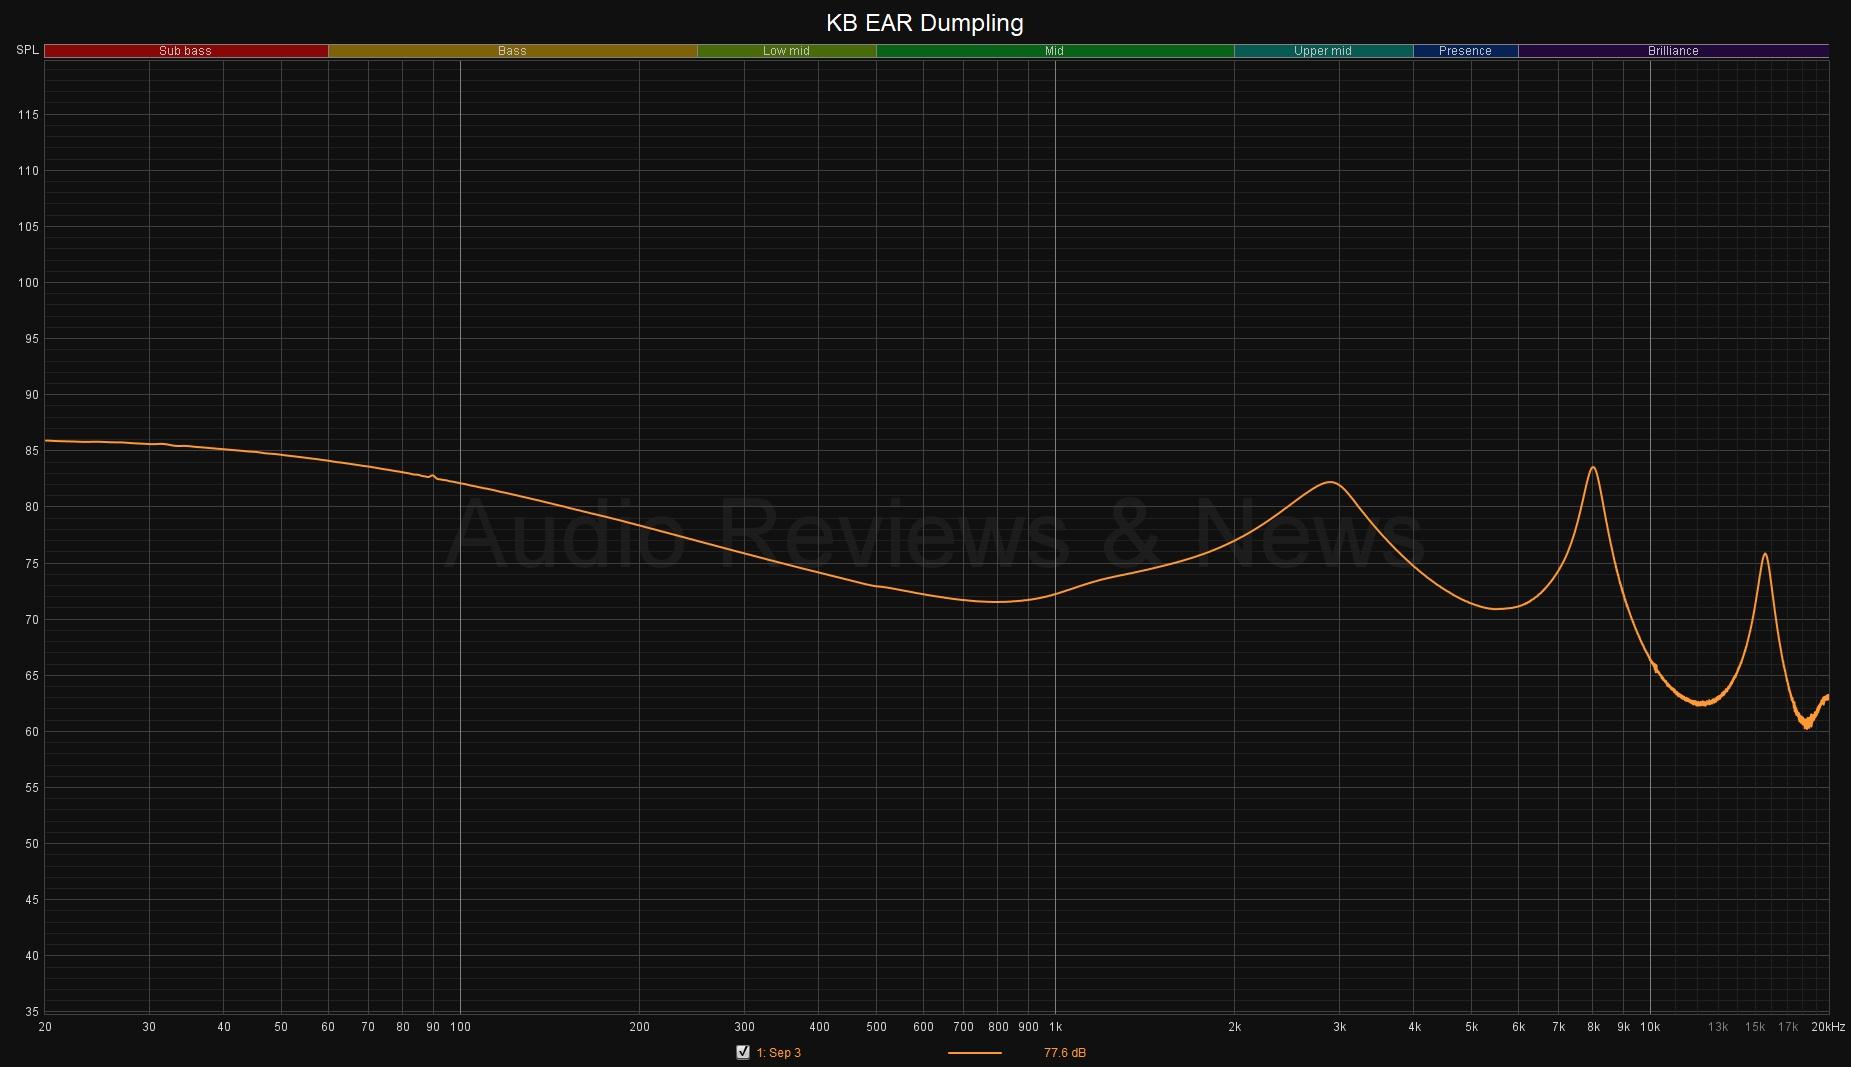
Task: Click the 115 dB label on SPL axis
Action: (x=28, y=115)
